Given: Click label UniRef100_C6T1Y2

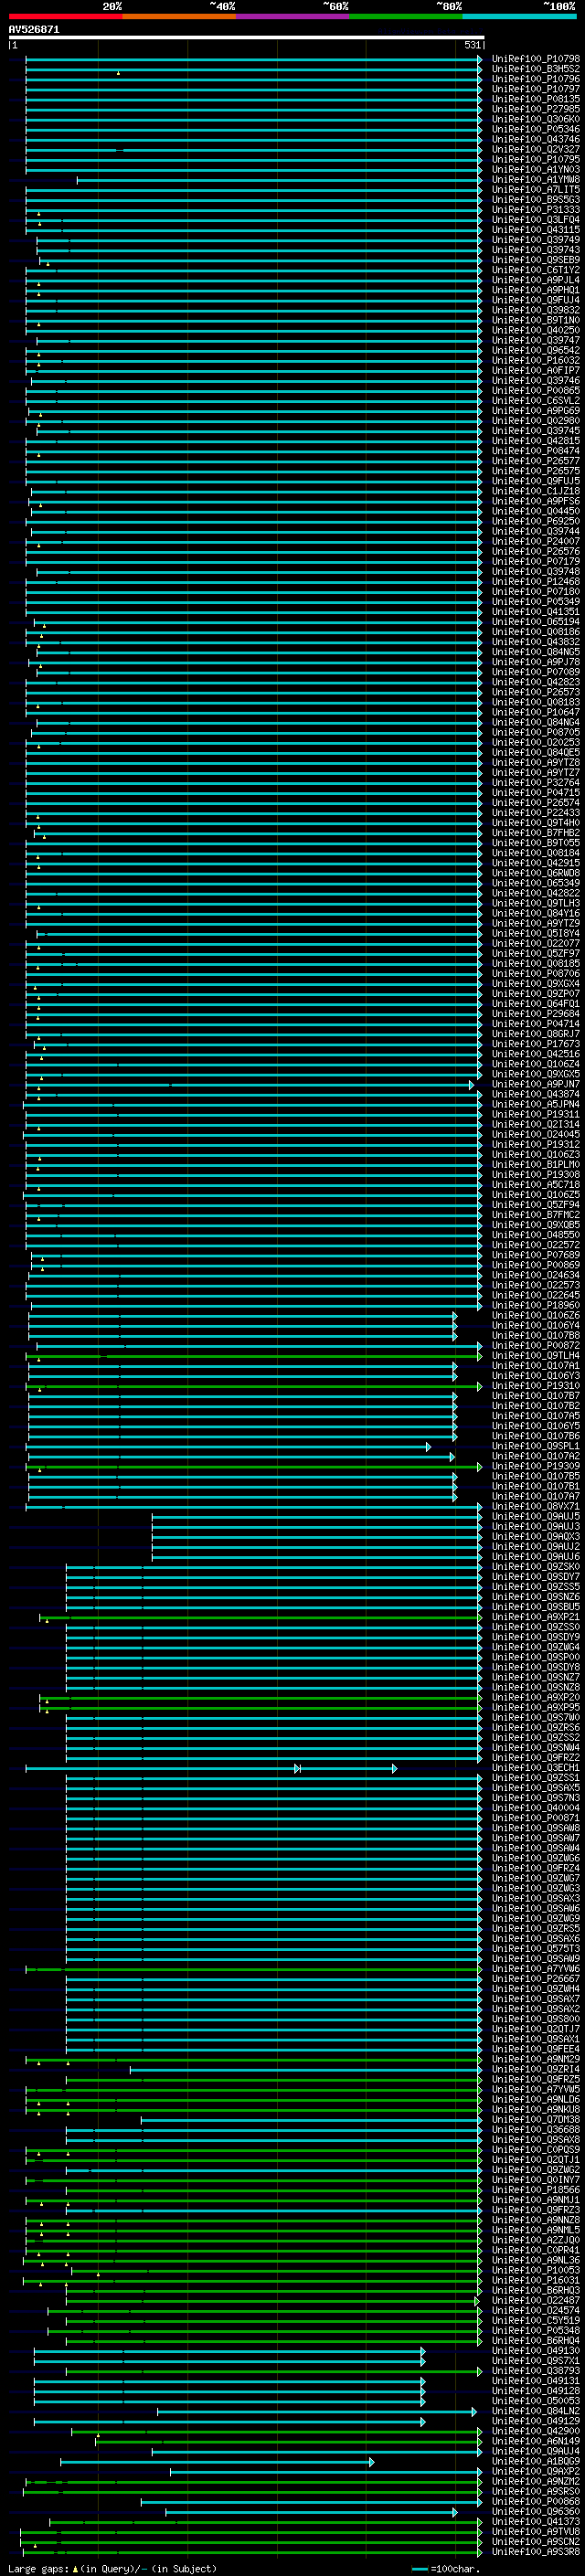Looking at the screenshot, I should click(536, 270).
